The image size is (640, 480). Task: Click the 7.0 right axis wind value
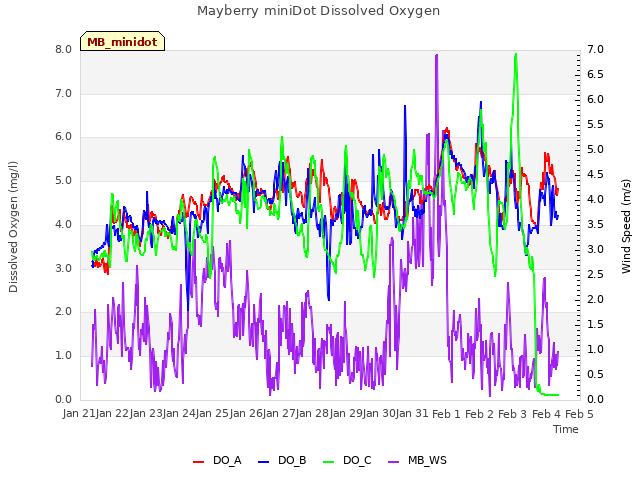point(596,50)
